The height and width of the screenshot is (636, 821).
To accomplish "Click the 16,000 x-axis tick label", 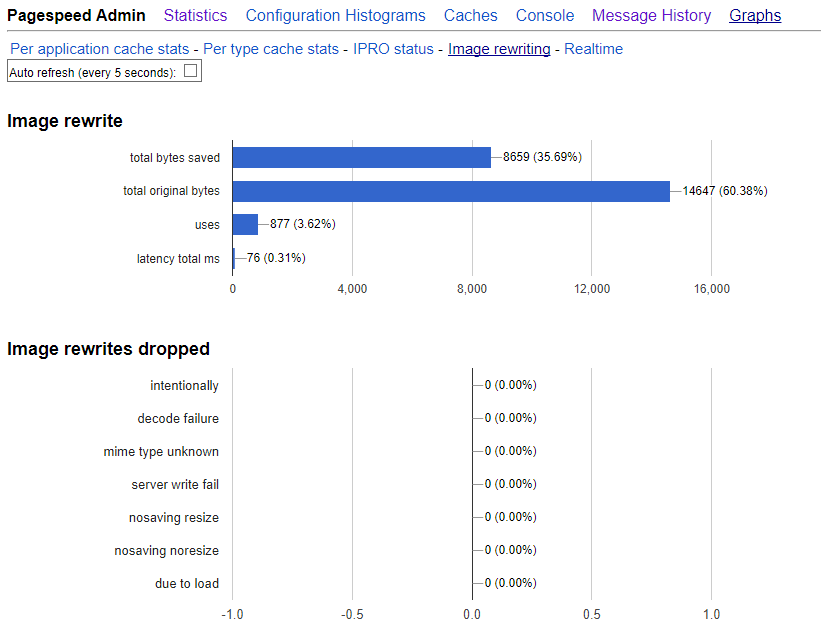I will (x=712, y=289).
